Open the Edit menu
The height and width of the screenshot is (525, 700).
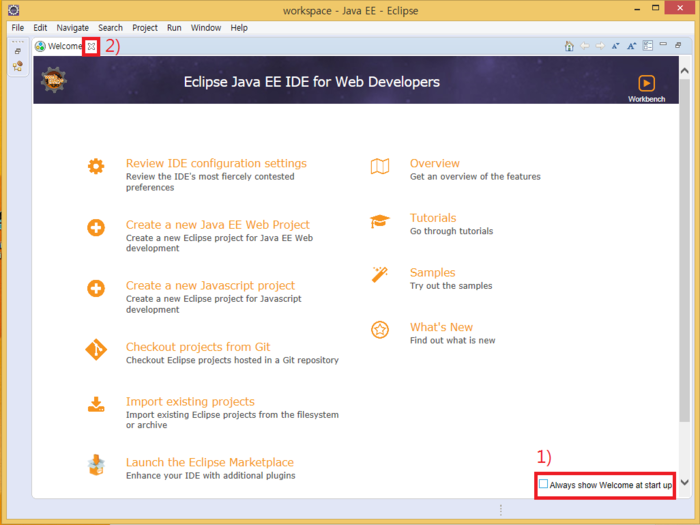[40, 28]
